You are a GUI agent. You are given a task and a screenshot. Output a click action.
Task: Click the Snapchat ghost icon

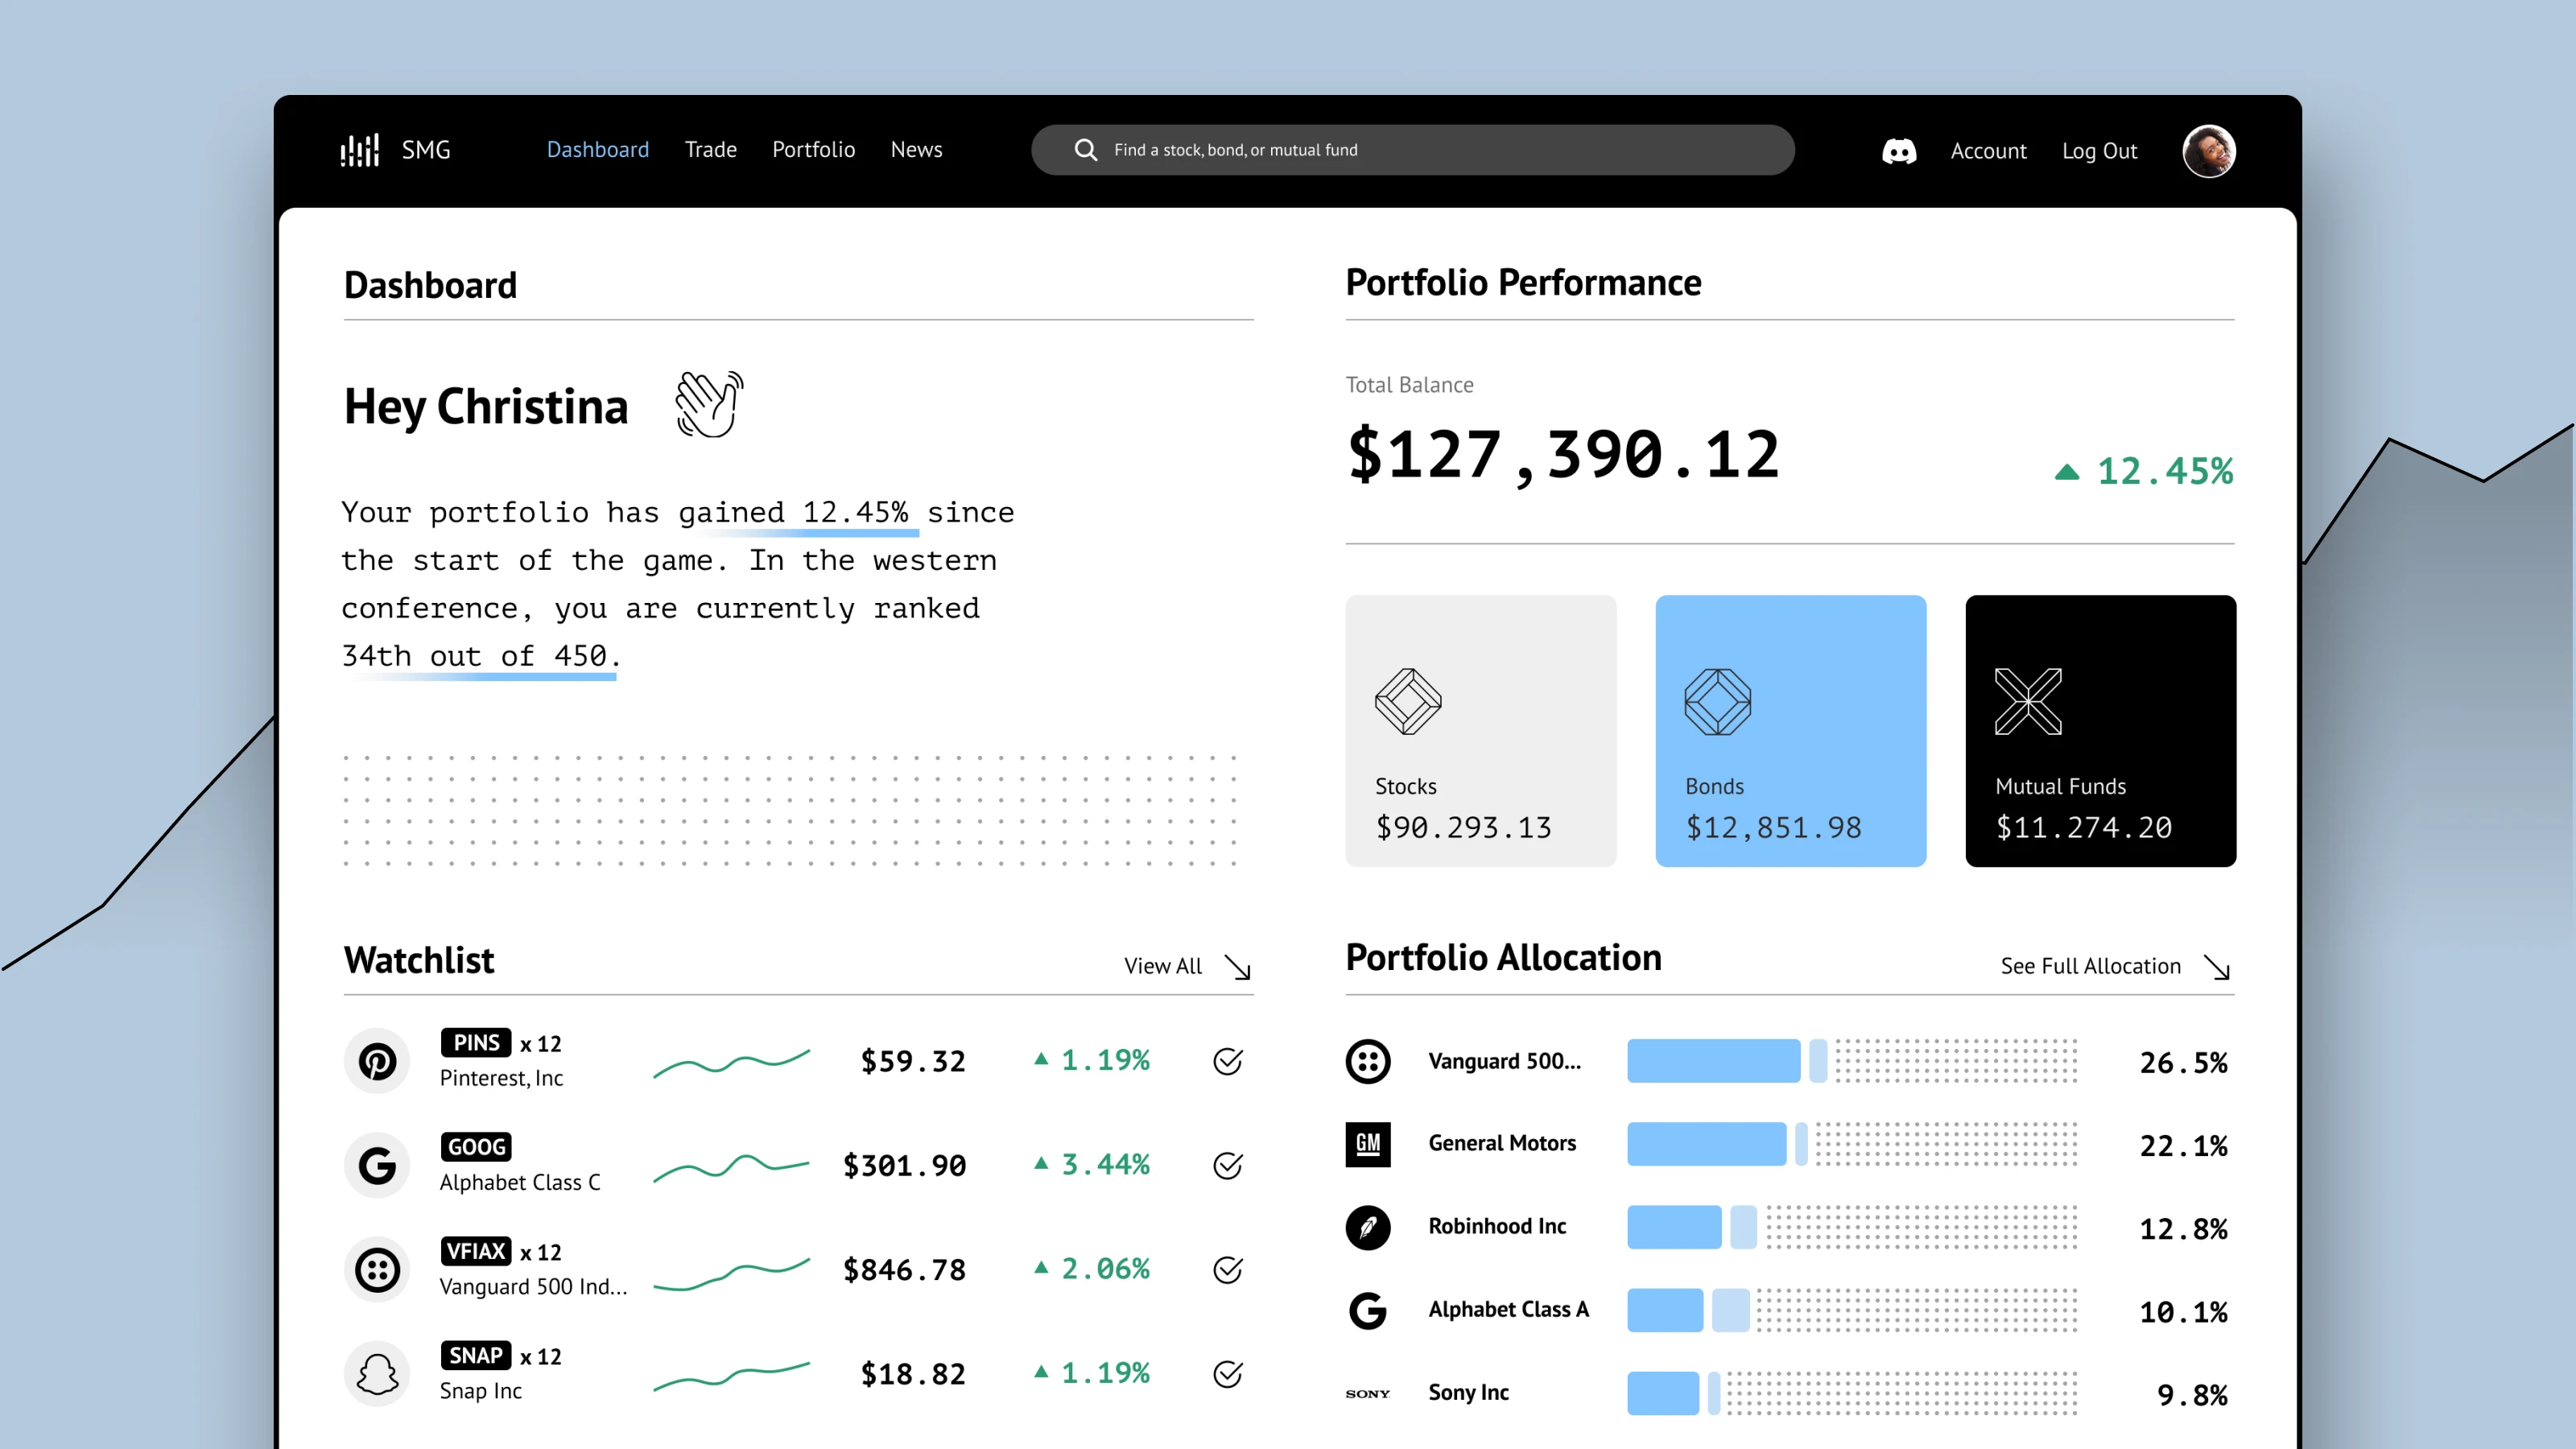coord(377,1374)
